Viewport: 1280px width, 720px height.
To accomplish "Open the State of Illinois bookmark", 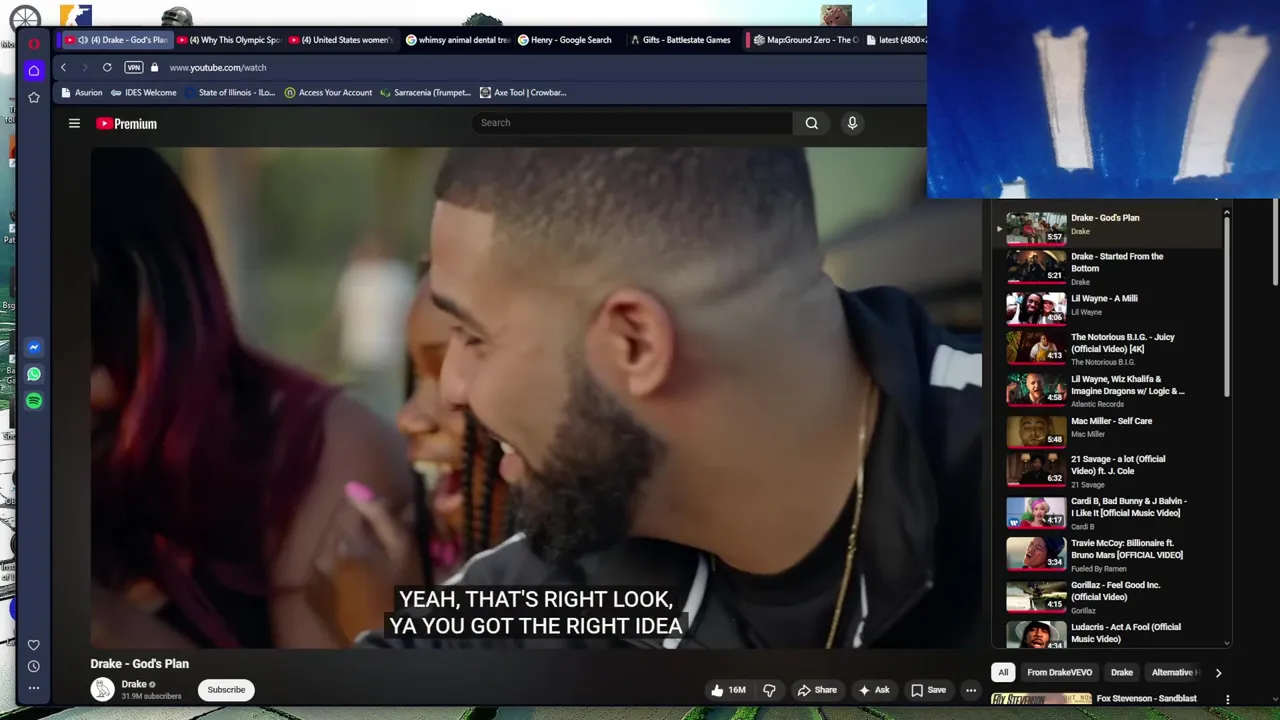I will [x=230, y=92].
